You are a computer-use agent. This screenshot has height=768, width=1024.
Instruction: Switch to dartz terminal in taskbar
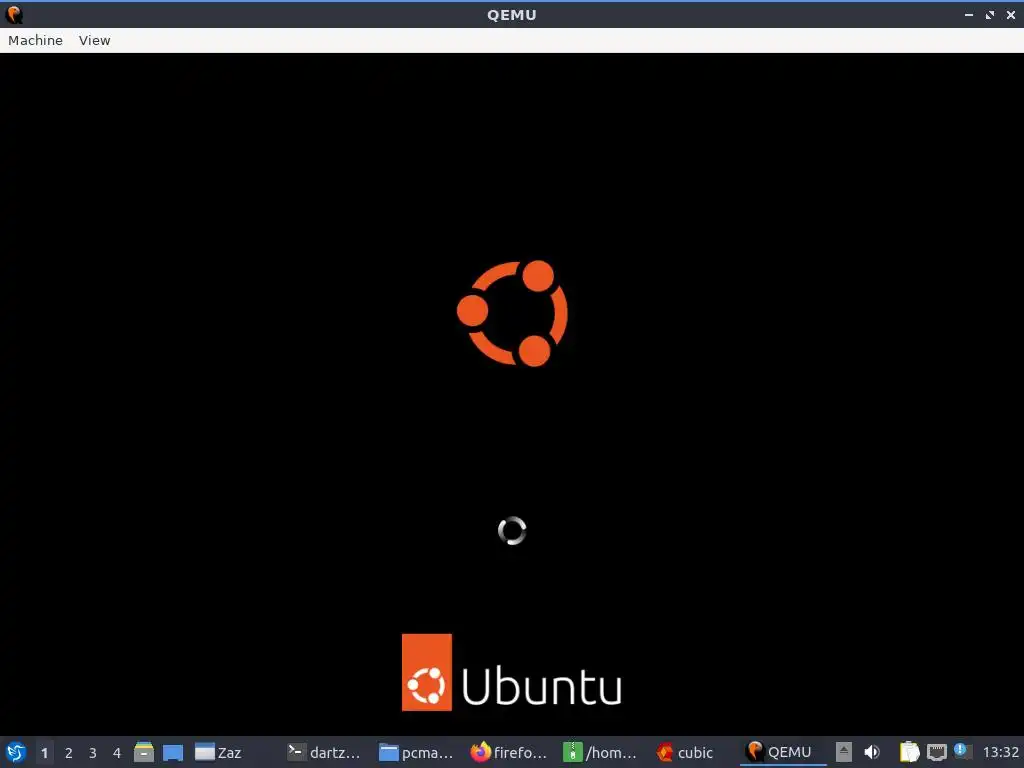tap(325, 752)
